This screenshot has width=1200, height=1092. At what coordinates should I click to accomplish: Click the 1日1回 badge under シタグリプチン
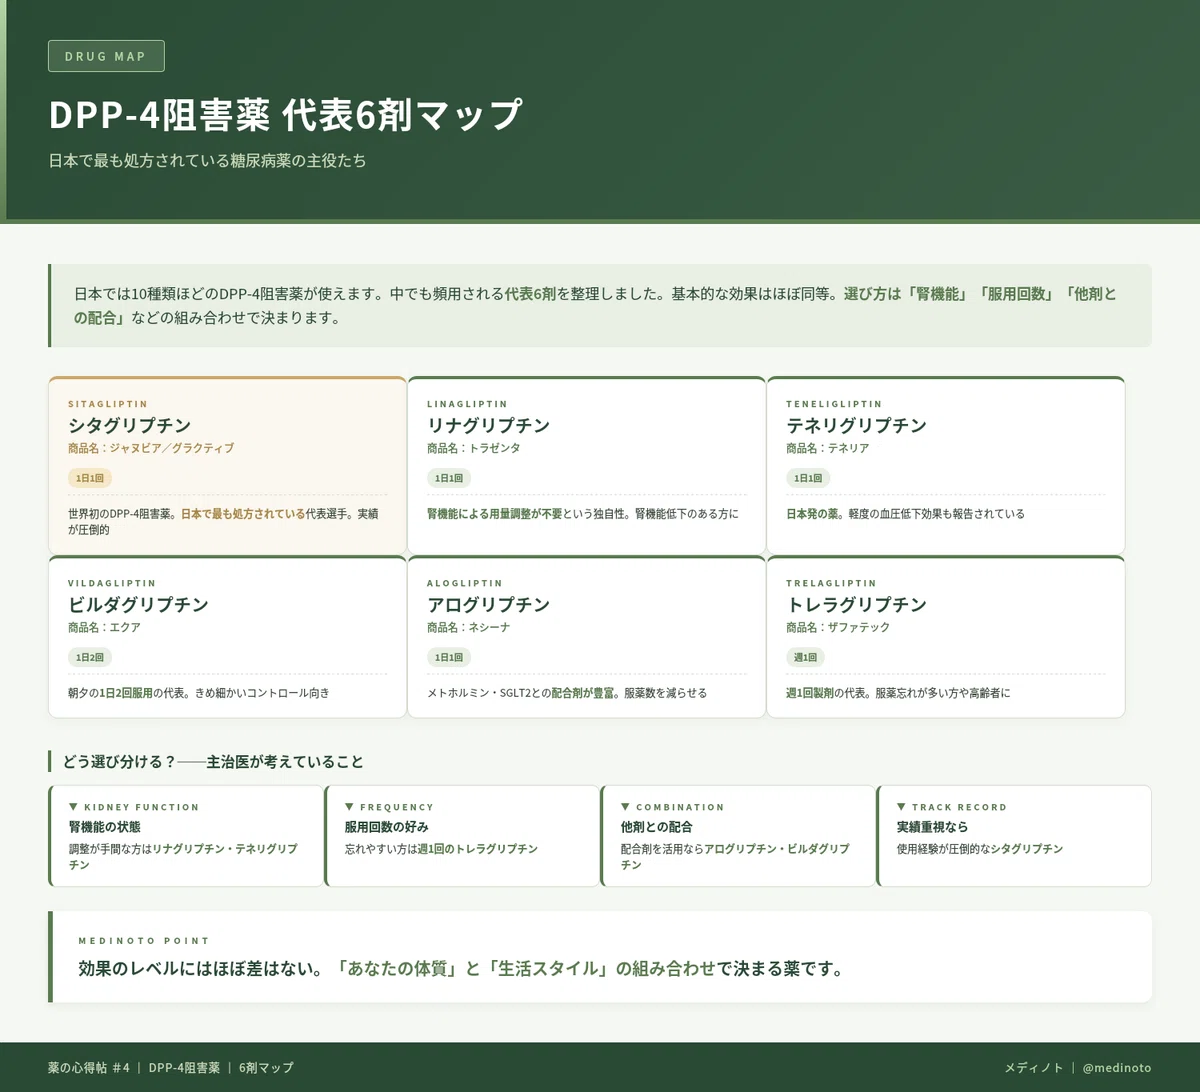coord(90,478)
